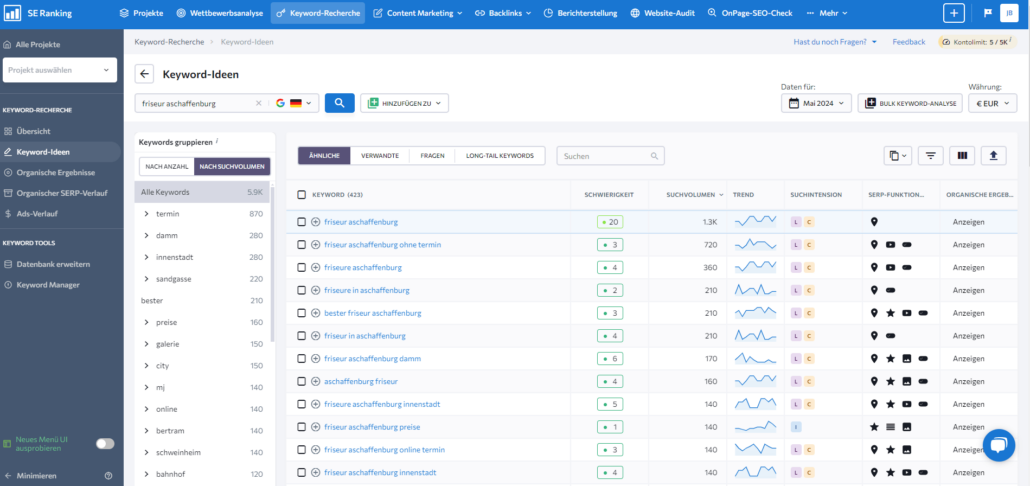
Task: Open 'friseur aschaffenburg preise' keyword link
Action: [x=372, y=427]
